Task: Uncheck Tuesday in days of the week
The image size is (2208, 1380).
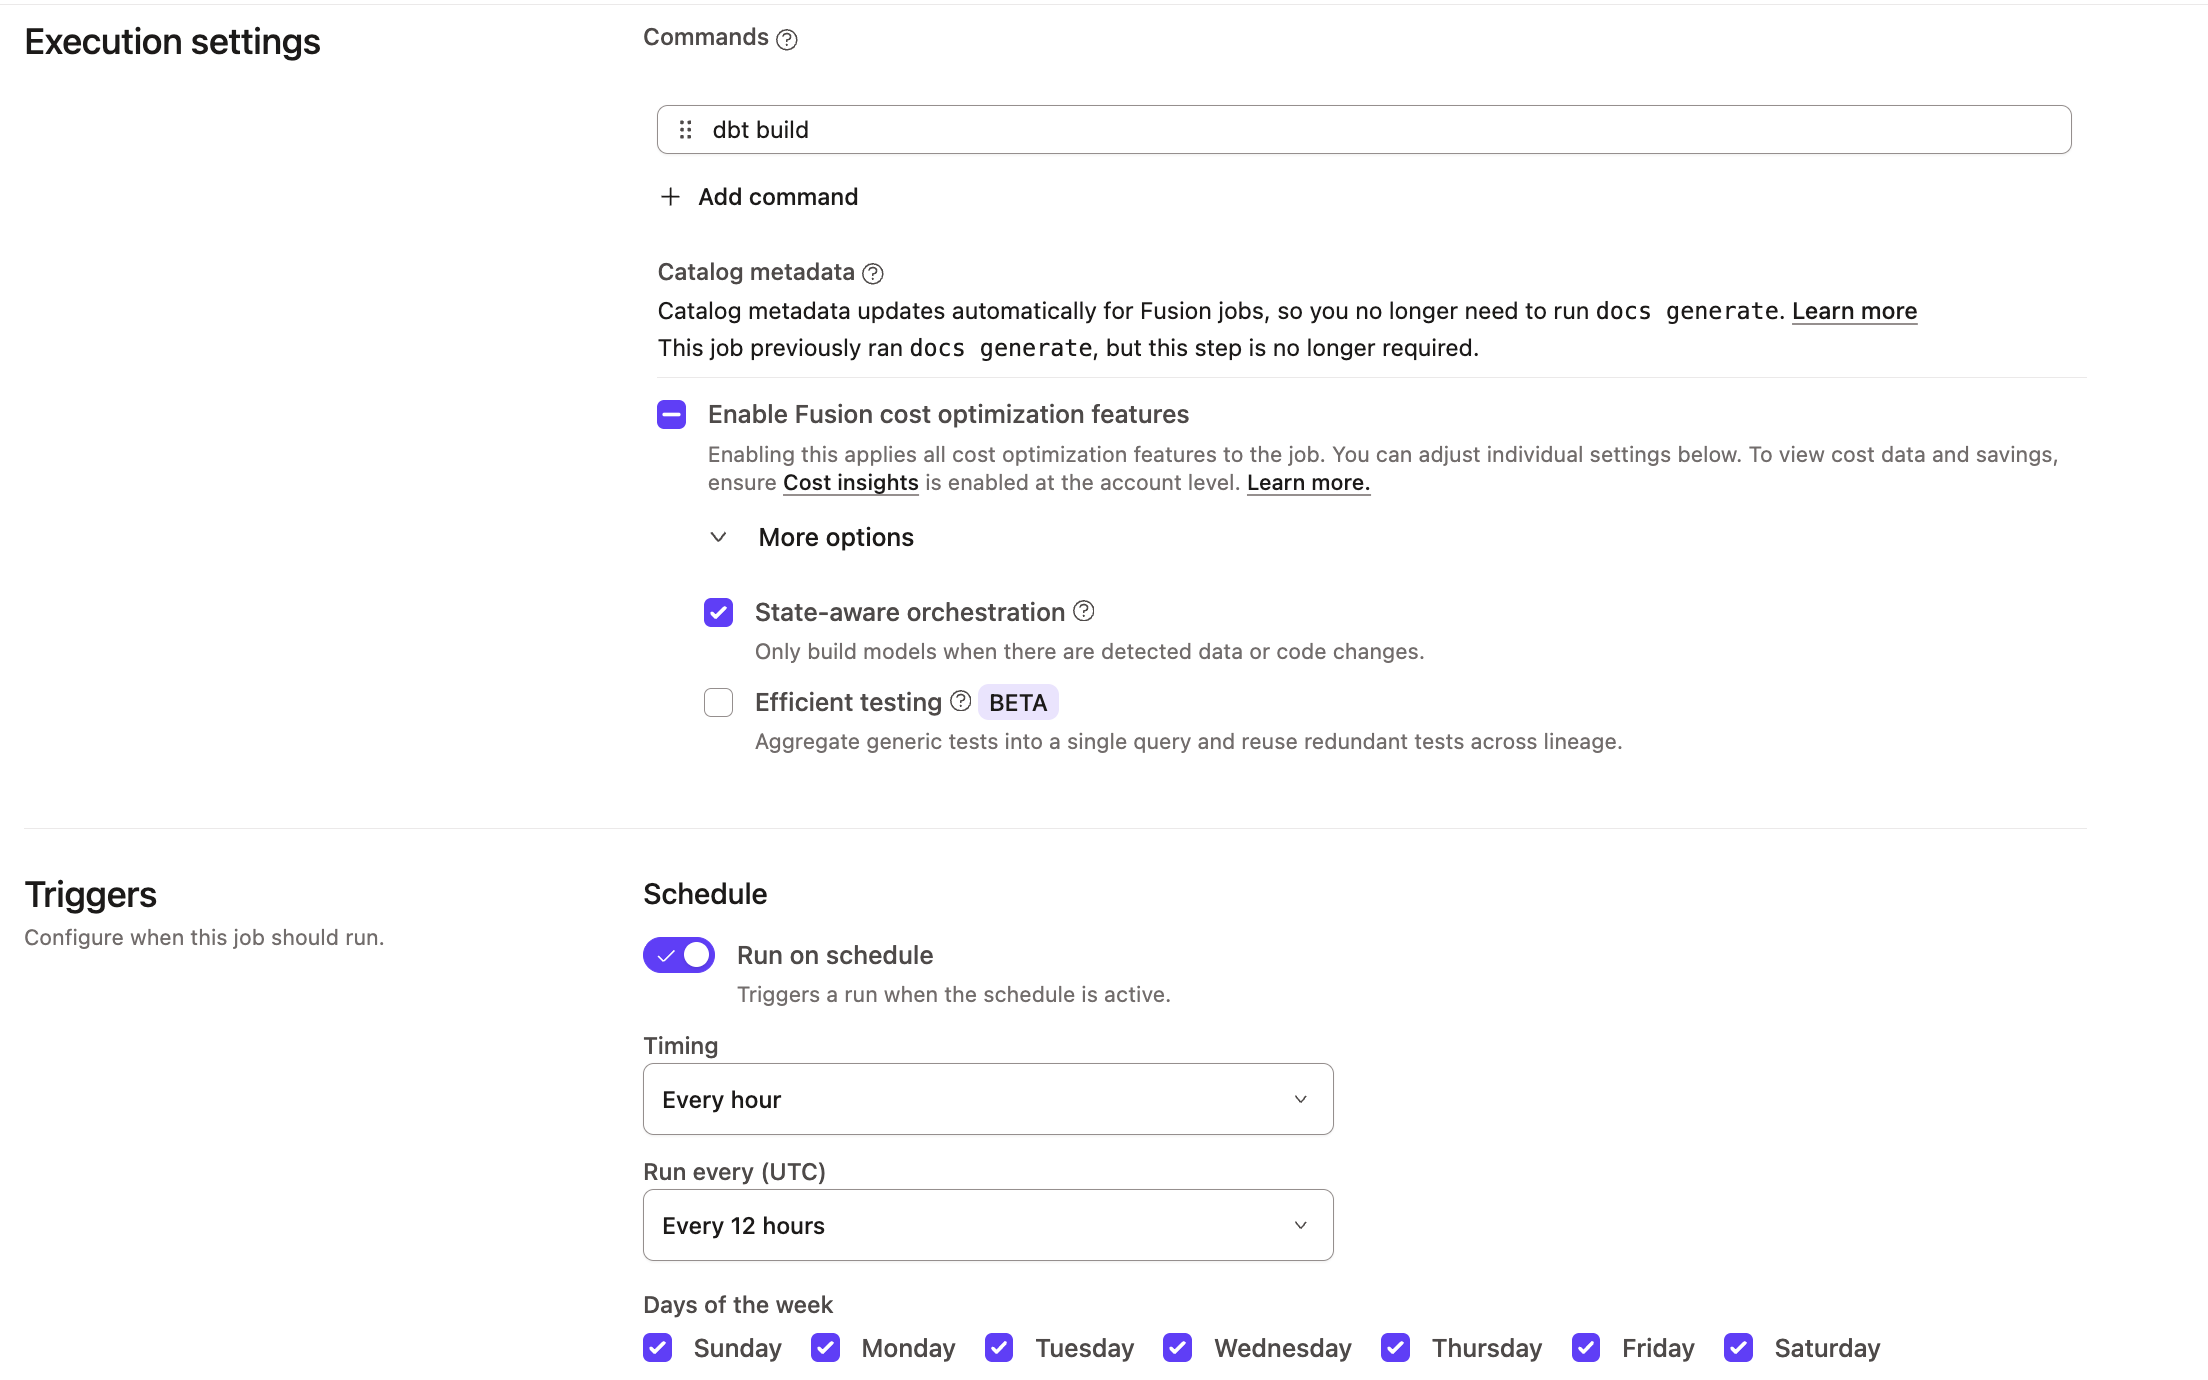Action: tap(999, 1348)
